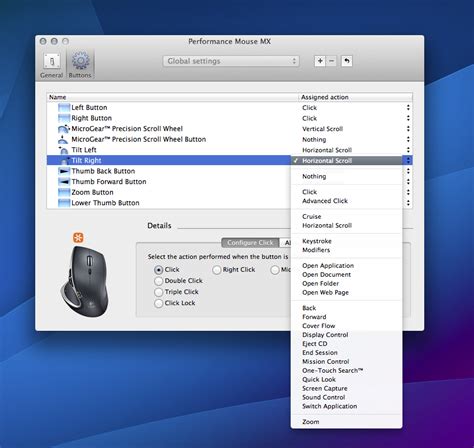
Task: Choose Forward from the action menu
Action: pyautogui.click(x=347, y=317)
